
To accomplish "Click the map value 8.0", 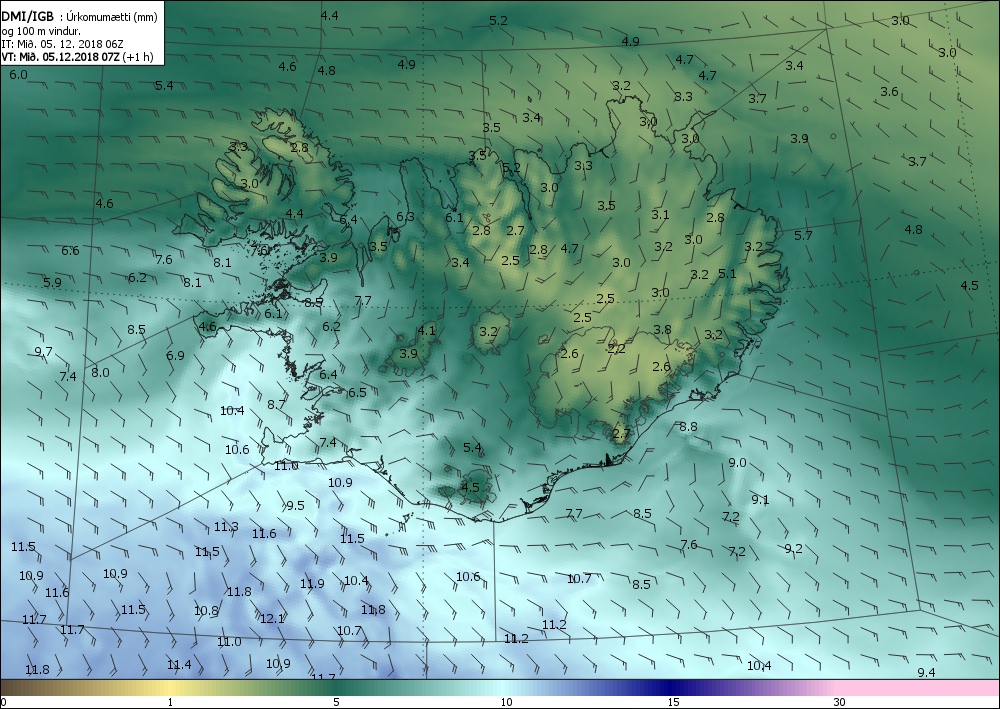I will coord(100,372).
